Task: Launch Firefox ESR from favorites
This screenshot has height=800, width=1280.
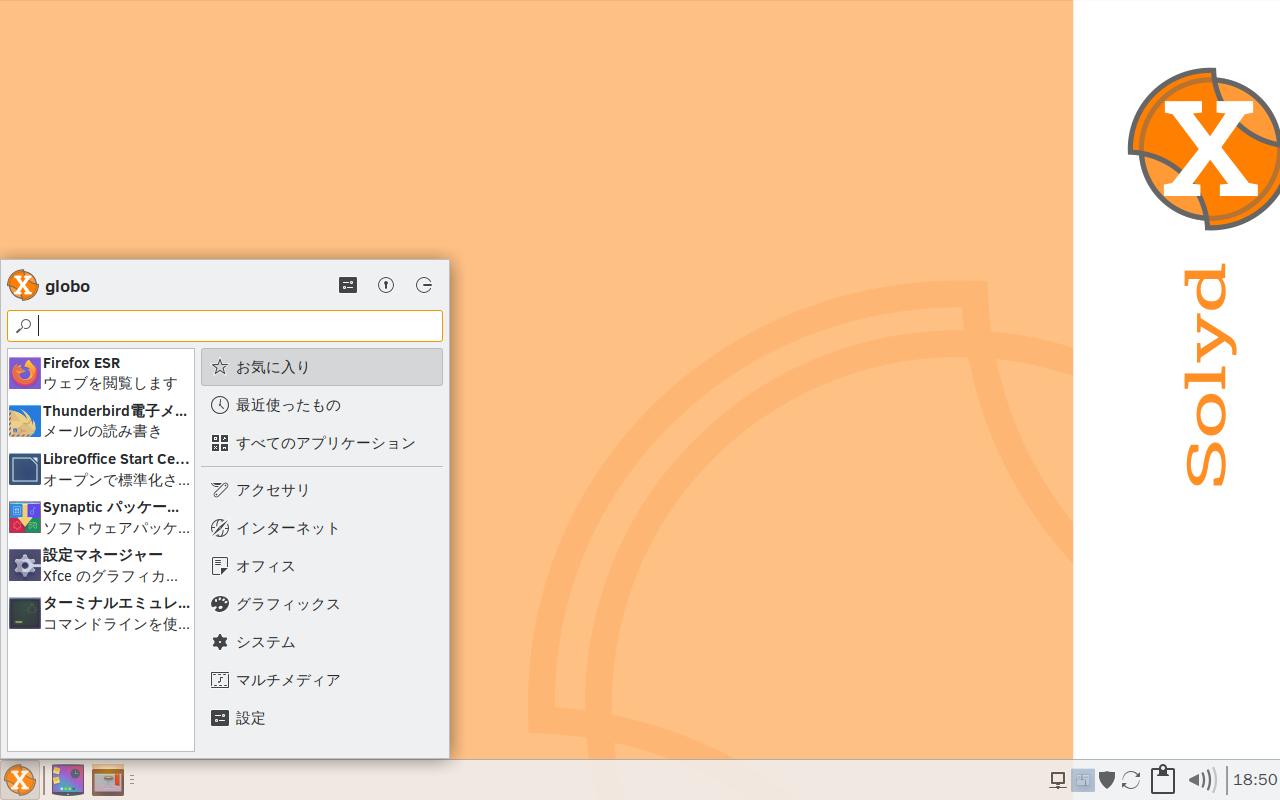Action: click(x=100, y=373)
